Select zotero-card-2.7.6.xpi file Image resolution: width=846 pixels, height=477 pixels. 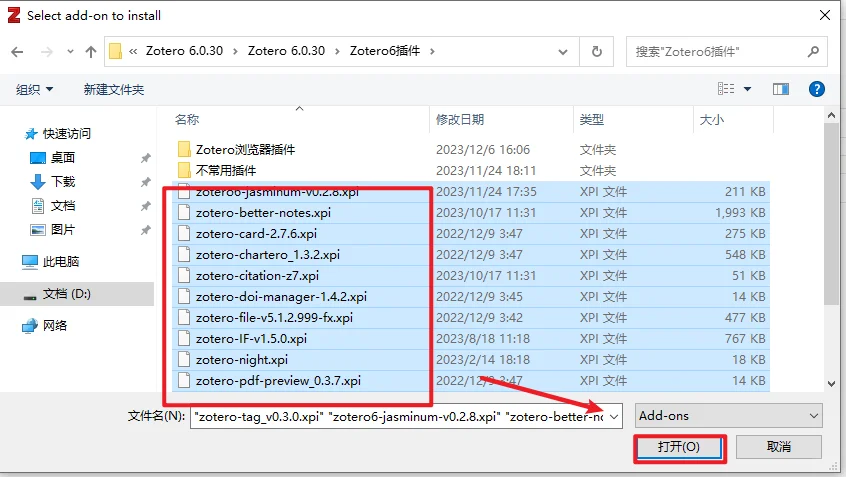pos(256,234)
